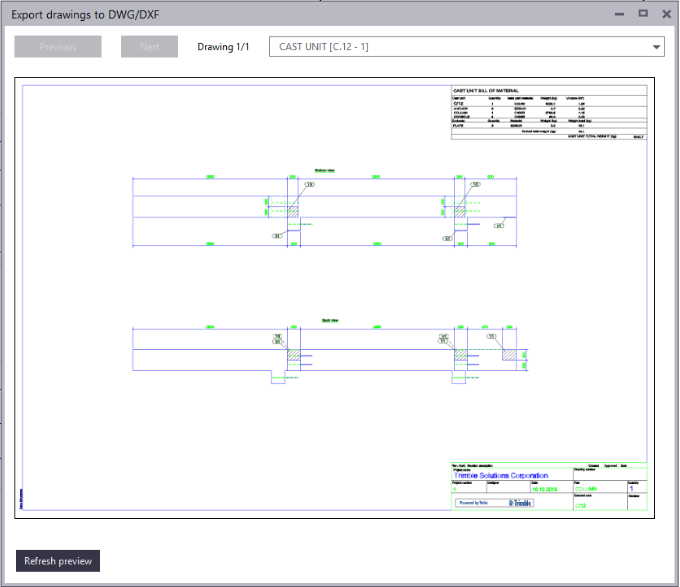Click the COLUMN text in title block
The width and height of the screenshot is (680, 587).
(586, 489)
